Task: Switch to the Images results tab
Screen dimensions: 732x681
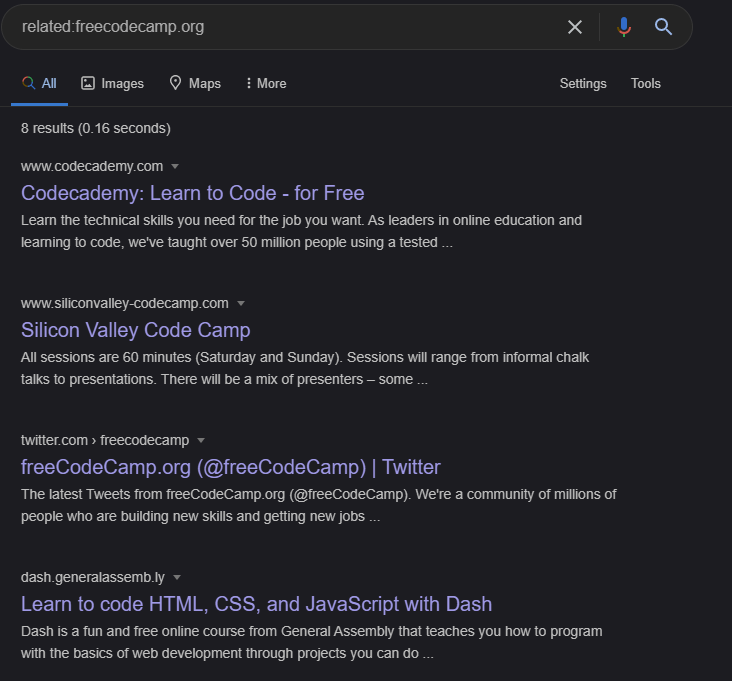Action: click(122, 84)
